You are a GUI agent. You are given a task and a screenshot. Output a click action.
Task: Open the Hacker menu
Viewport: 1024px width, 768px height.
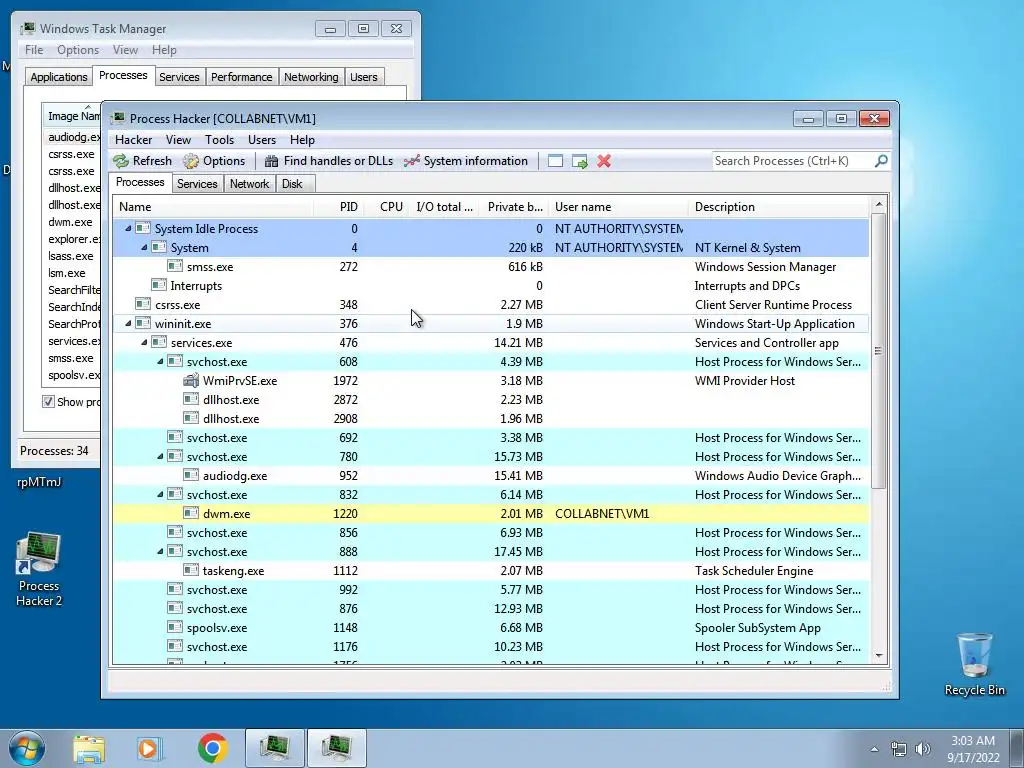tap(133, 140)
